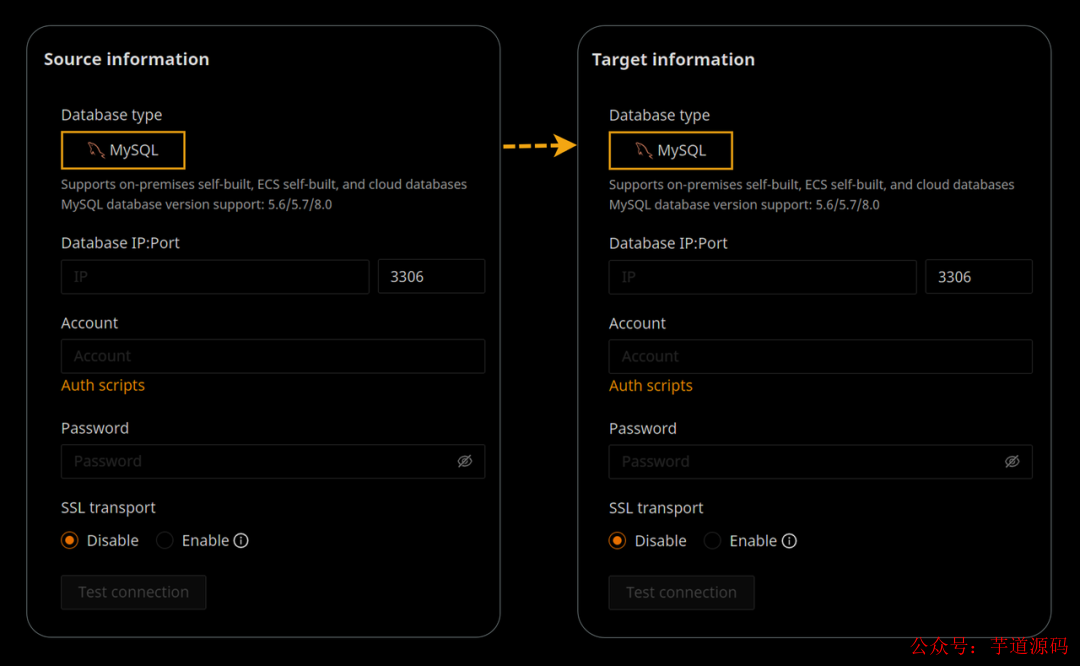Click target MySQL version support text
This screenshot has width=1080, height=666.
click(744, 205)
